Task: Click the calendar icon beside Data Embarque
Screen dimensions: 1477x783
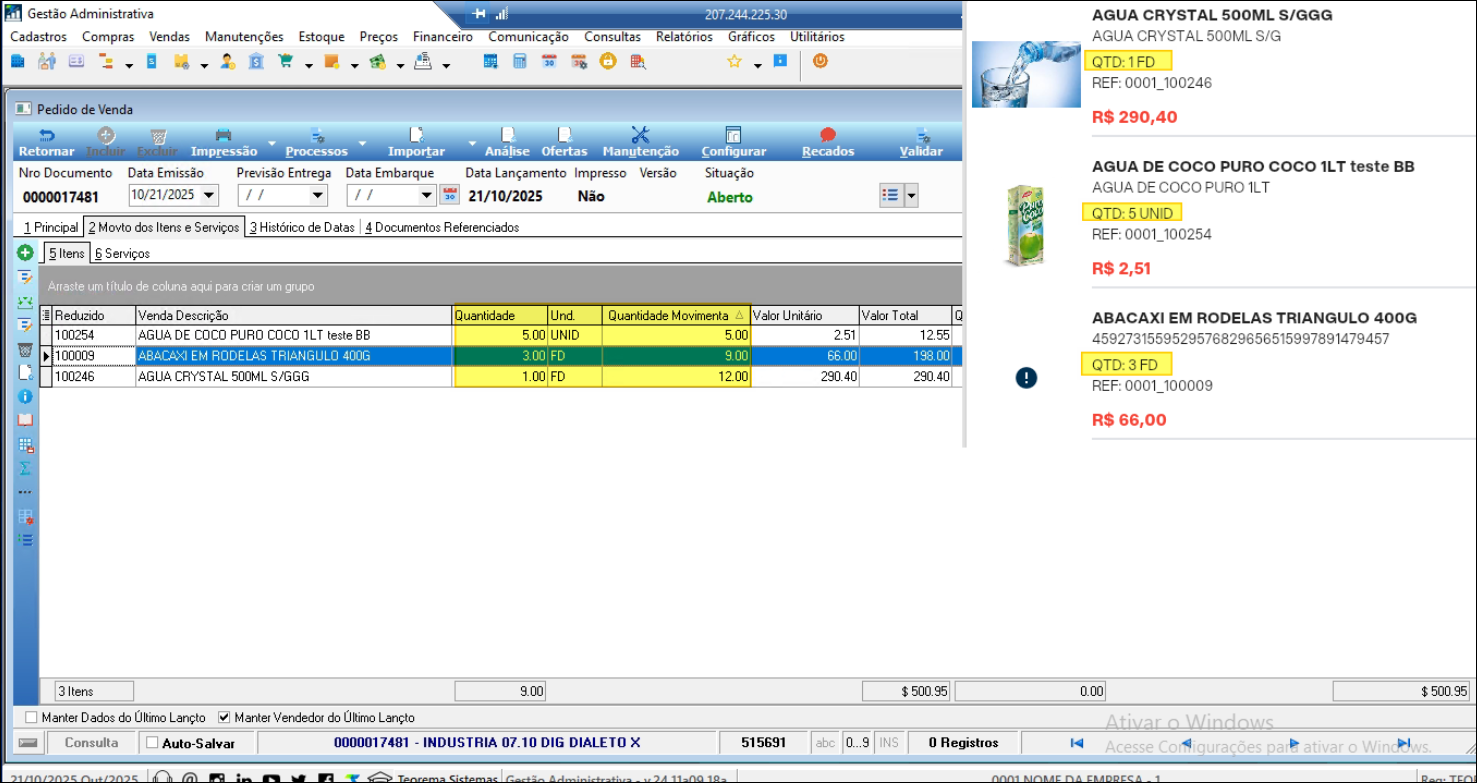Action: click(450, 195)
